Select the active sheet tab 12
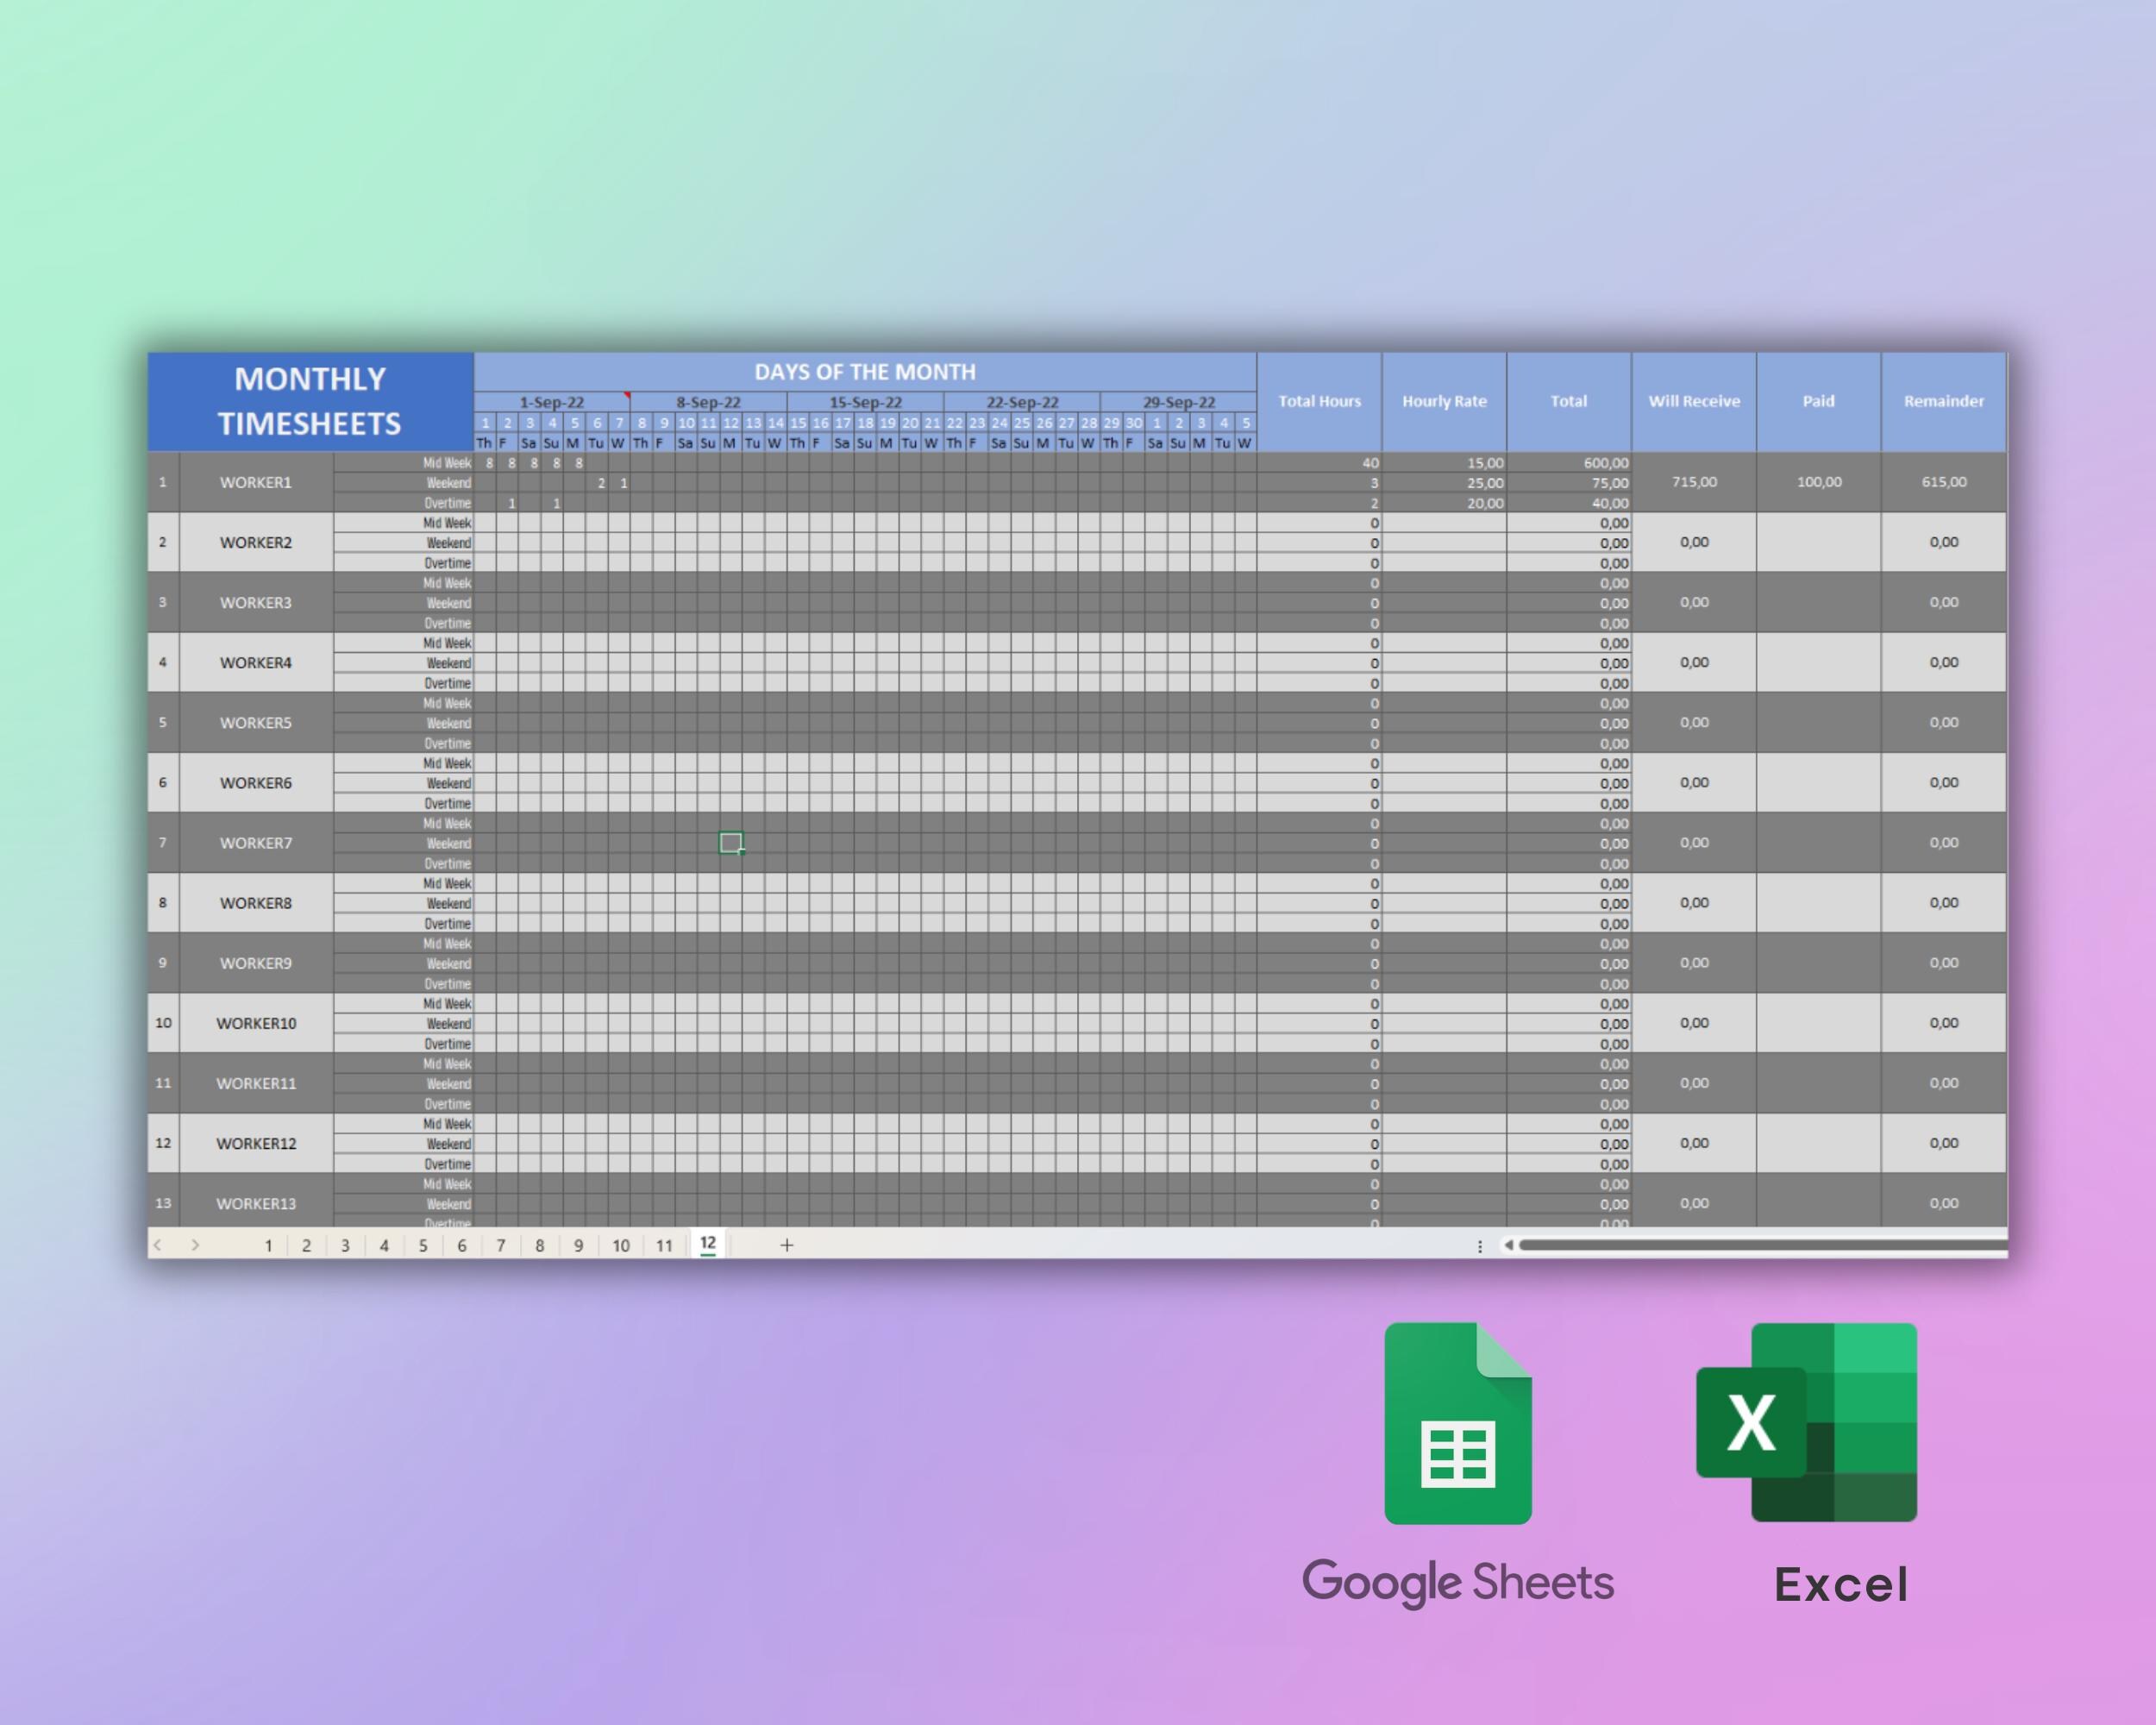This screenshot has width=2156, height=1725. [708, 1244]
